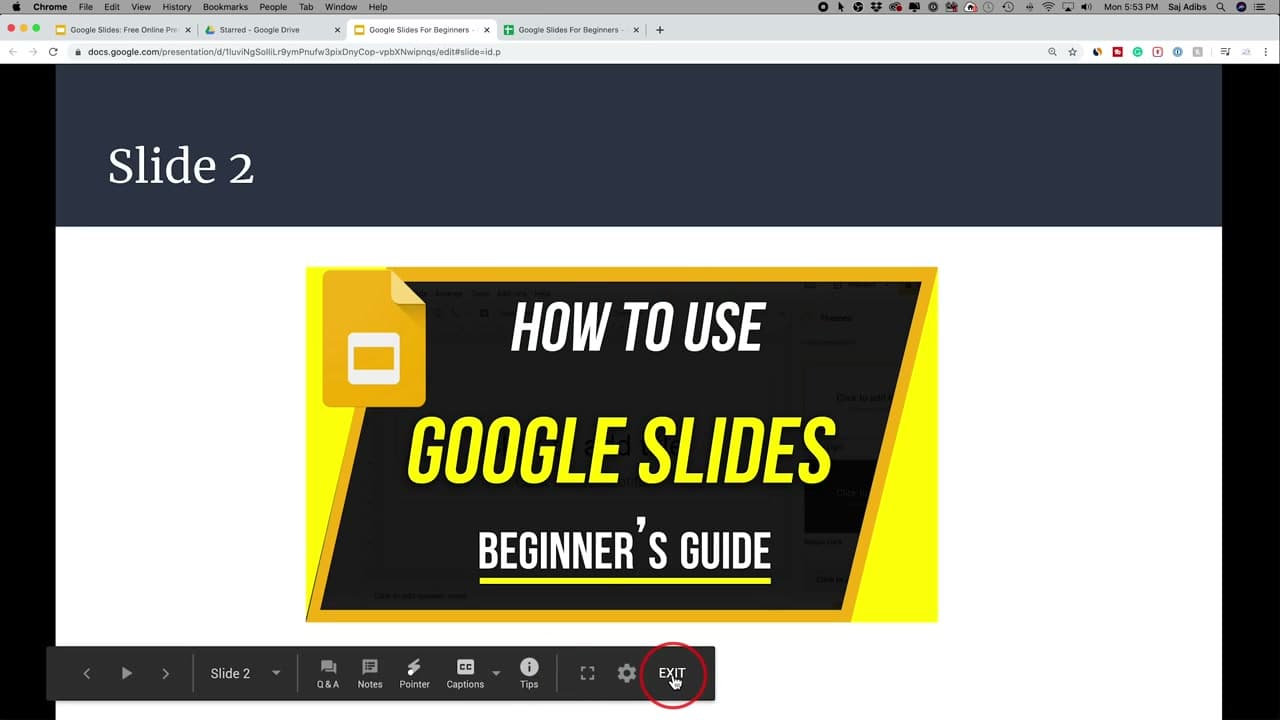The image size is (1280, 720).
Task: Toggle Captions on
Action: pyautogui.click(x=465, y=674)
